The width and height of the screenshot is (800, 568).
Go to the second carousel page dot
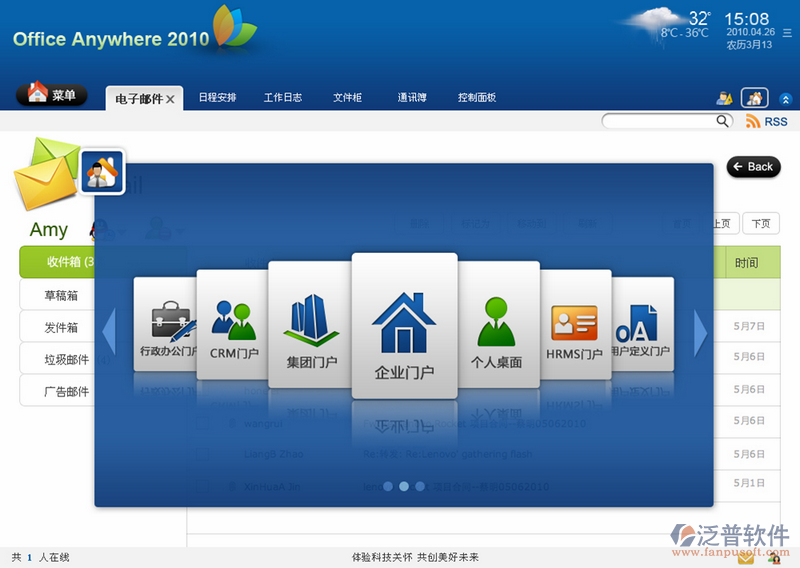coord(404,486)
